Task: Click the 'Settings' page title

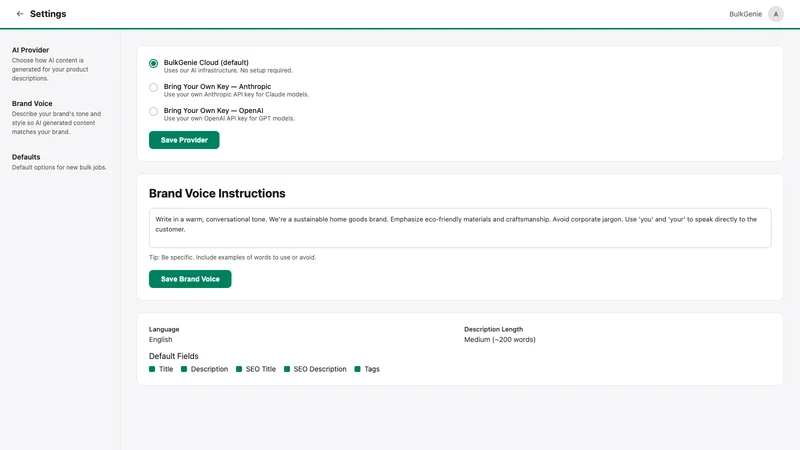Action: [48, 14]
